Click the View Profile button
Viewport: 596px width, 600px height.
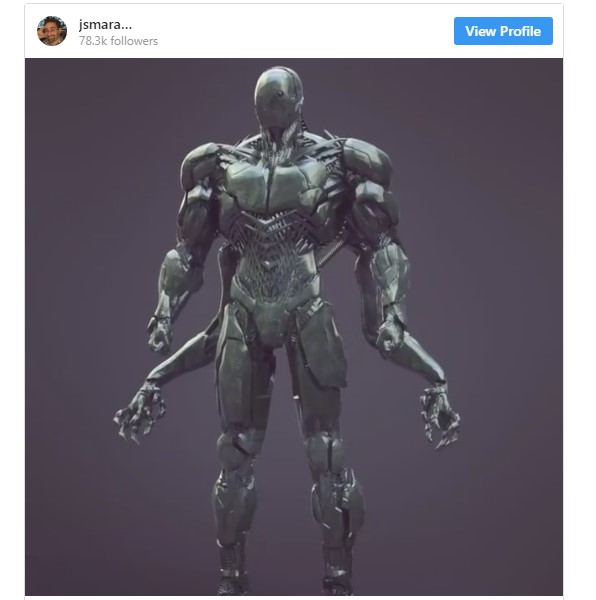pos(503,31)
